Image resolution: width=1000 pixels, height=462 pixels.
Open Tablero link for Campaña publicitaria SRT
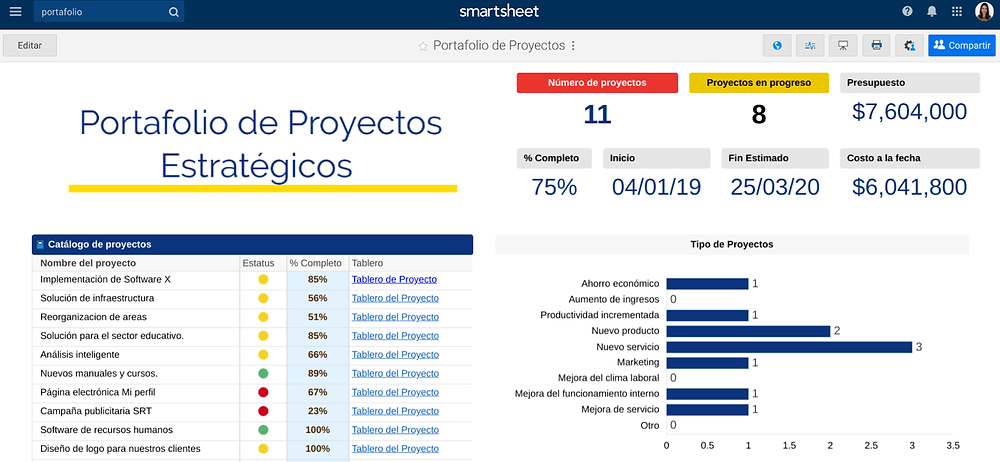coord(395,411)
